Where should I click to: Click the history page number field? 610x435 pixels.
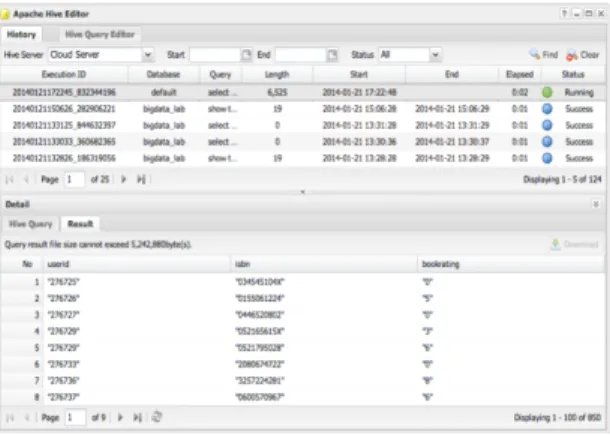click(x=75, y=179)
